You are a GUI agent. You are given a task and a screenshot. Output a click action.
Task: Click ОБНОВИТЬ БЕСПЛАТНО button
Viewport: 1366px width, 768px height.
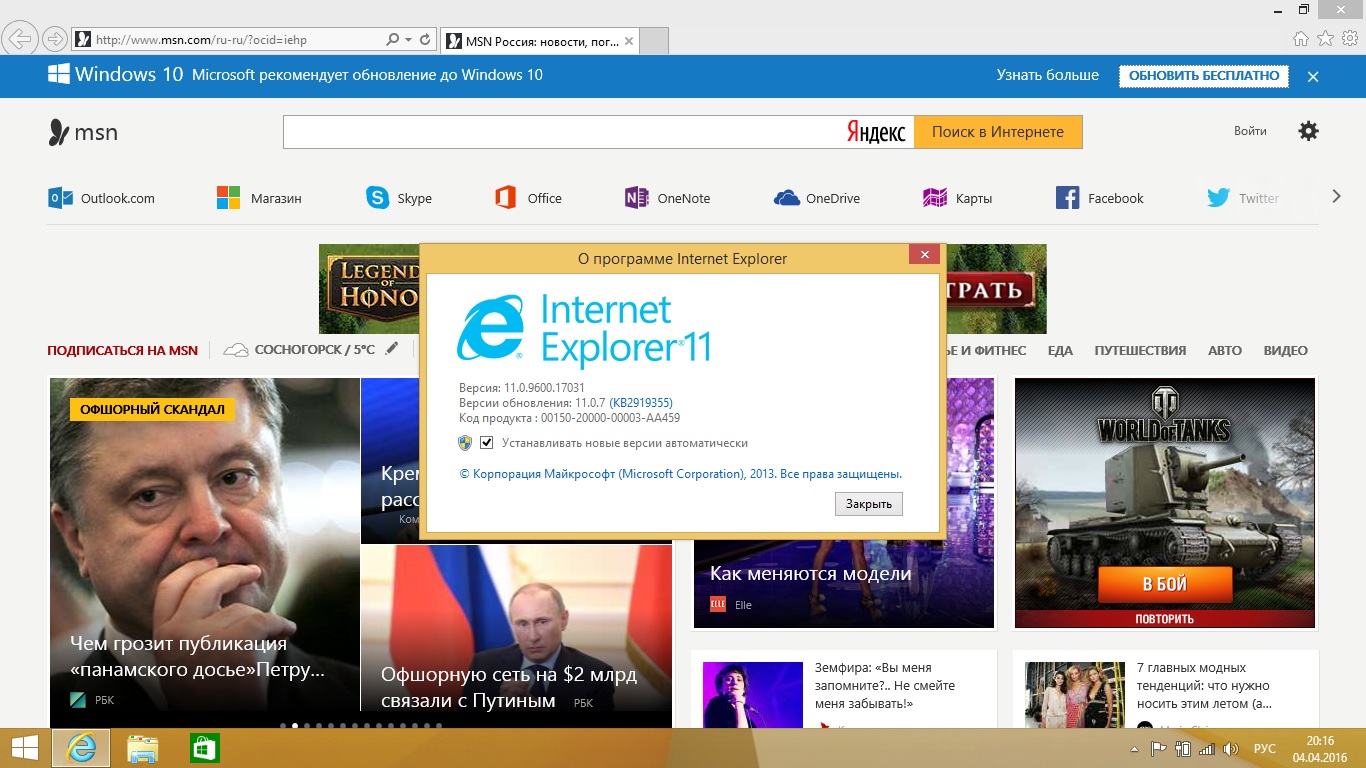pyautogui.click(x=1204, y=75)
